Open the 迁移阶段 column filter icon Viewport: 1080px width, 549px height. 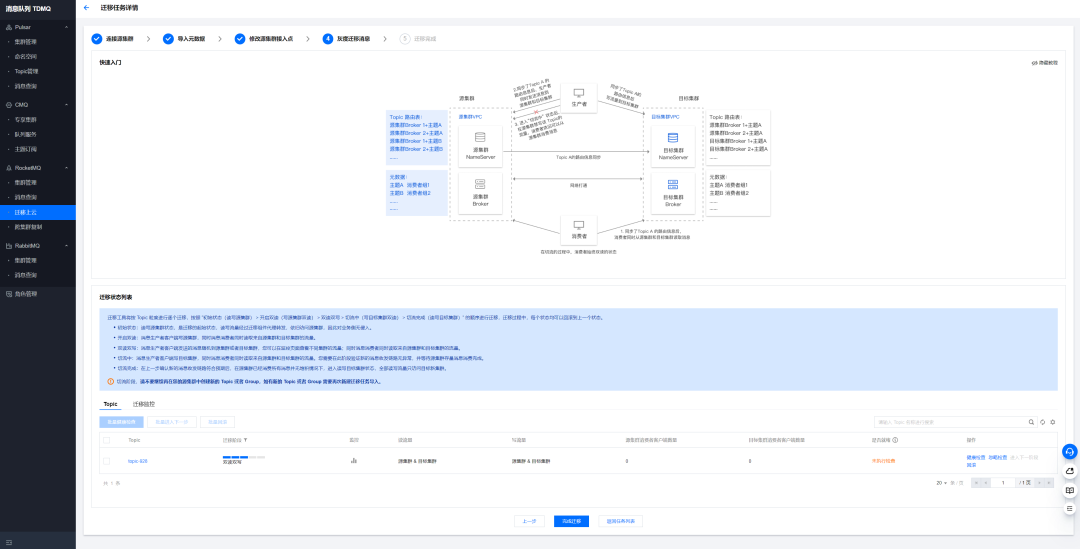pyautogui.click(x=245, y=439)
